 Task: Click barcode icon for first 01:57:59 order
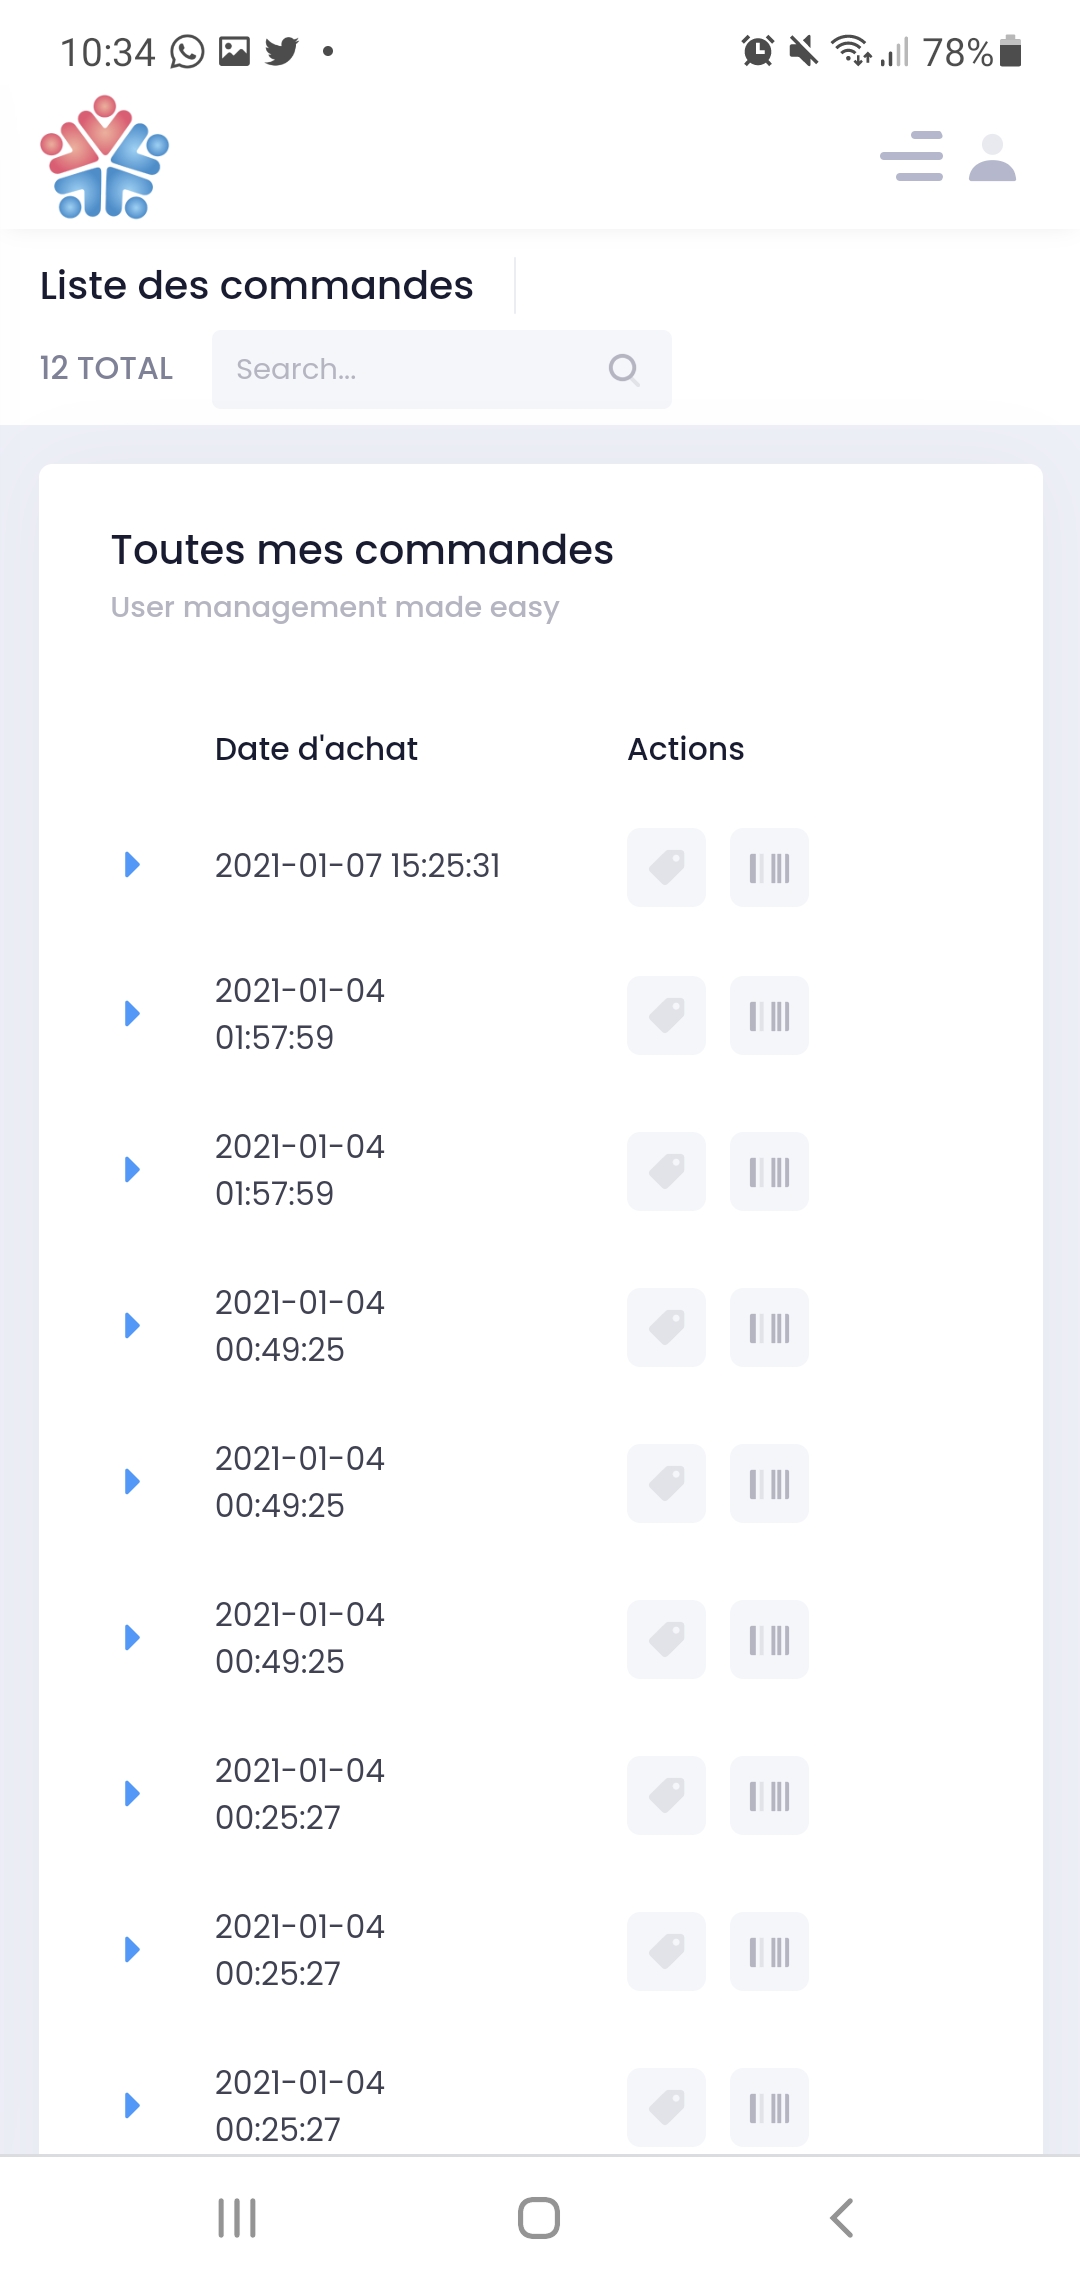pos(769,1015)
